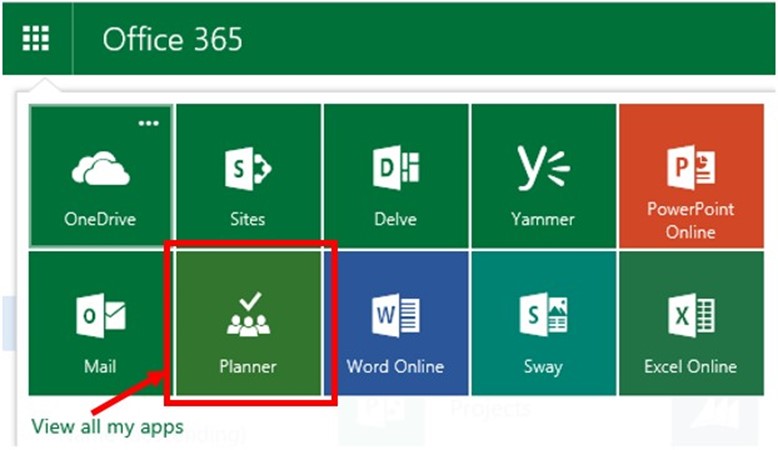Open the Word Online tile
The image size is (778, 450).
pos(396,323)
